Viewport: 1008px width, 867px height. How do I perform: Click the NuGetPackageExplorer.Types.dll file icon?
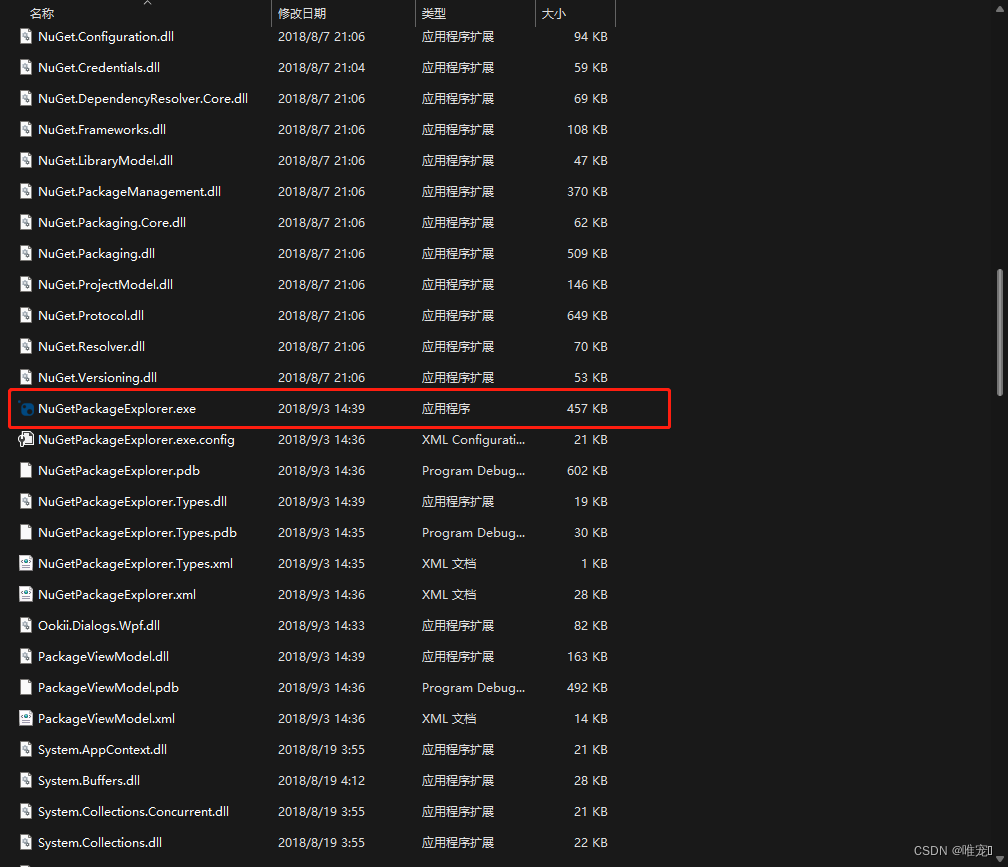[26, 502]
